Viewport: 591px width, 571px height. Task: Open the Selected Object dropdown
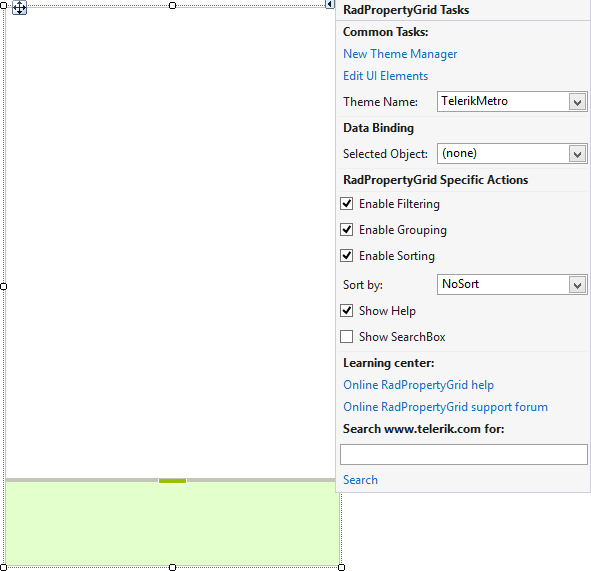[577, 154]
